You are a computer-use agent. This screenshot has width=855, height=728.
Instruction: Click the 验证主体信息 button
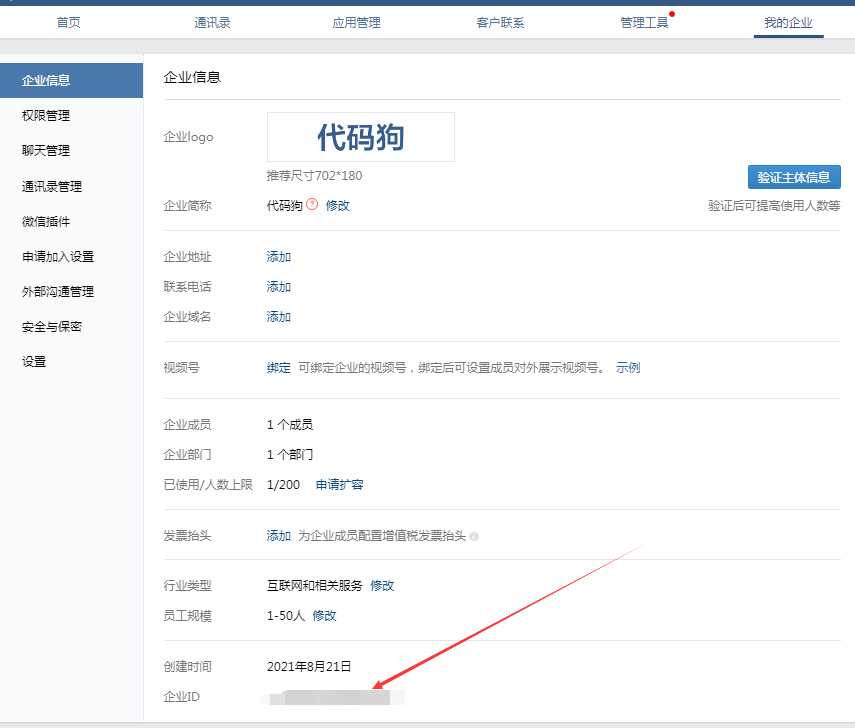794,177
